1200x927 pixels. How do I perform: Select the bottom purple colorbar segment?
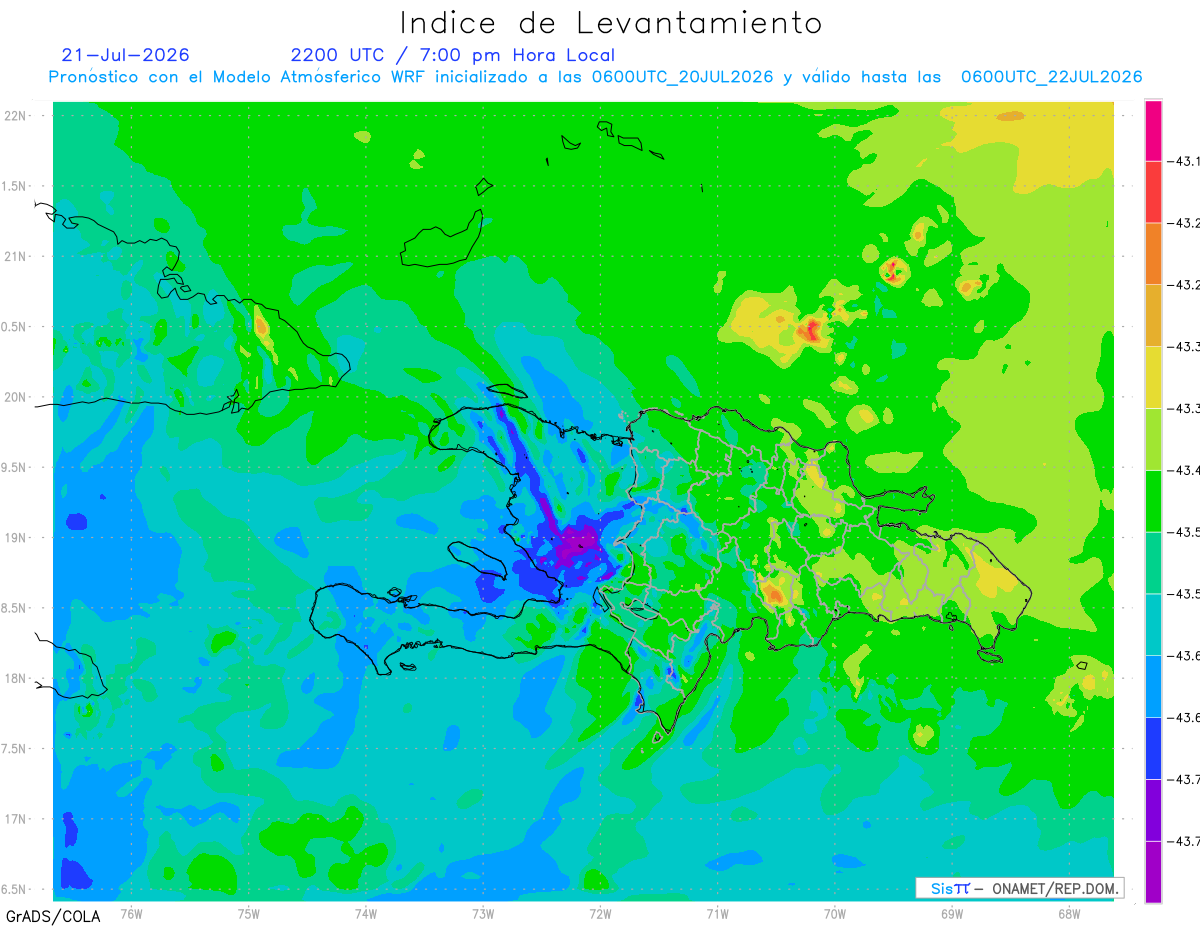tap(1153, 871)
